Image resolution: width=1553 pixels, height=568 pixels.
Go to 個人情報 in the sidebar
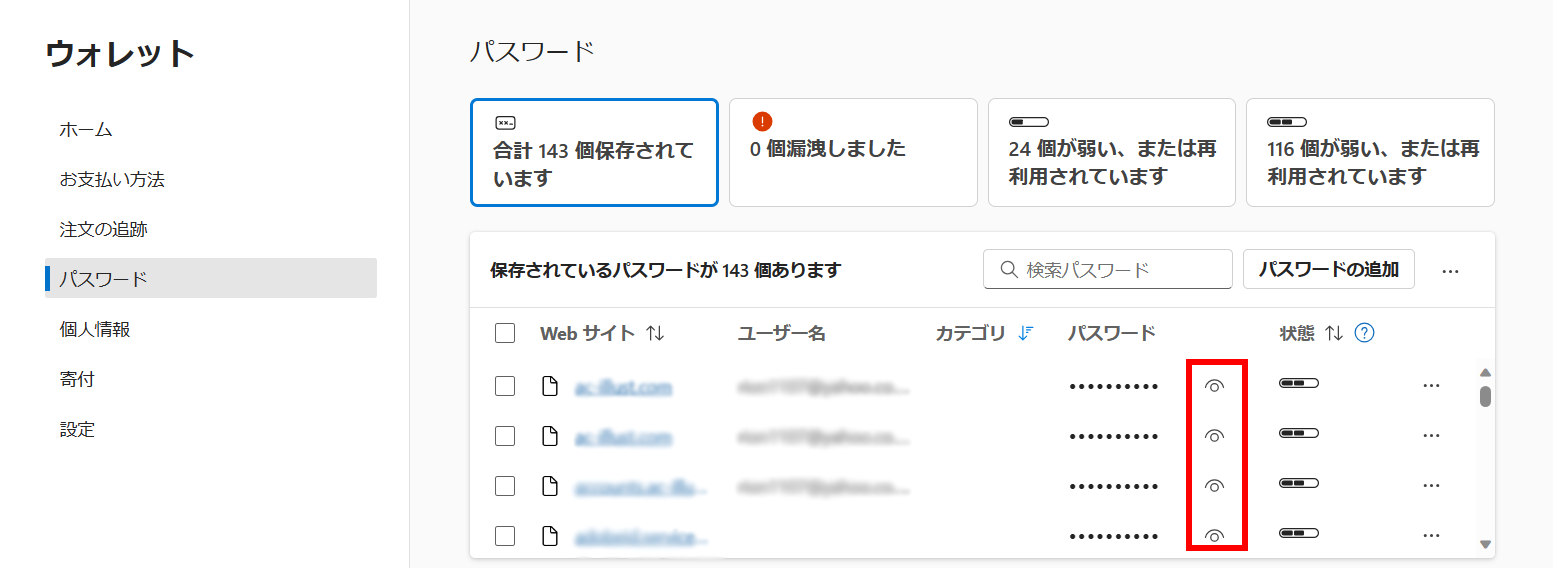(95, 329)
